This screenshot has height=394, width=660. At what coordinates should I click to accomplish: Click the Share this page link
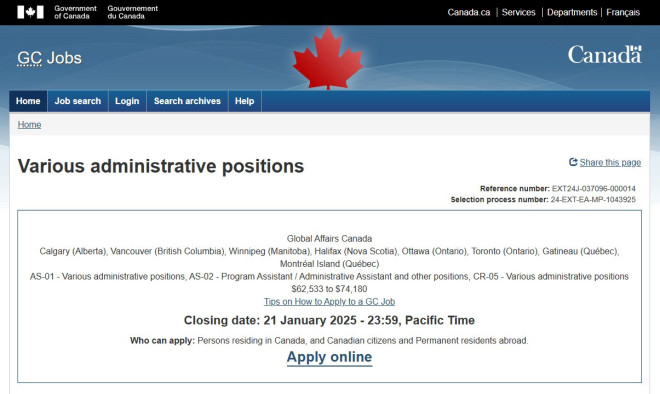point(610,162)
